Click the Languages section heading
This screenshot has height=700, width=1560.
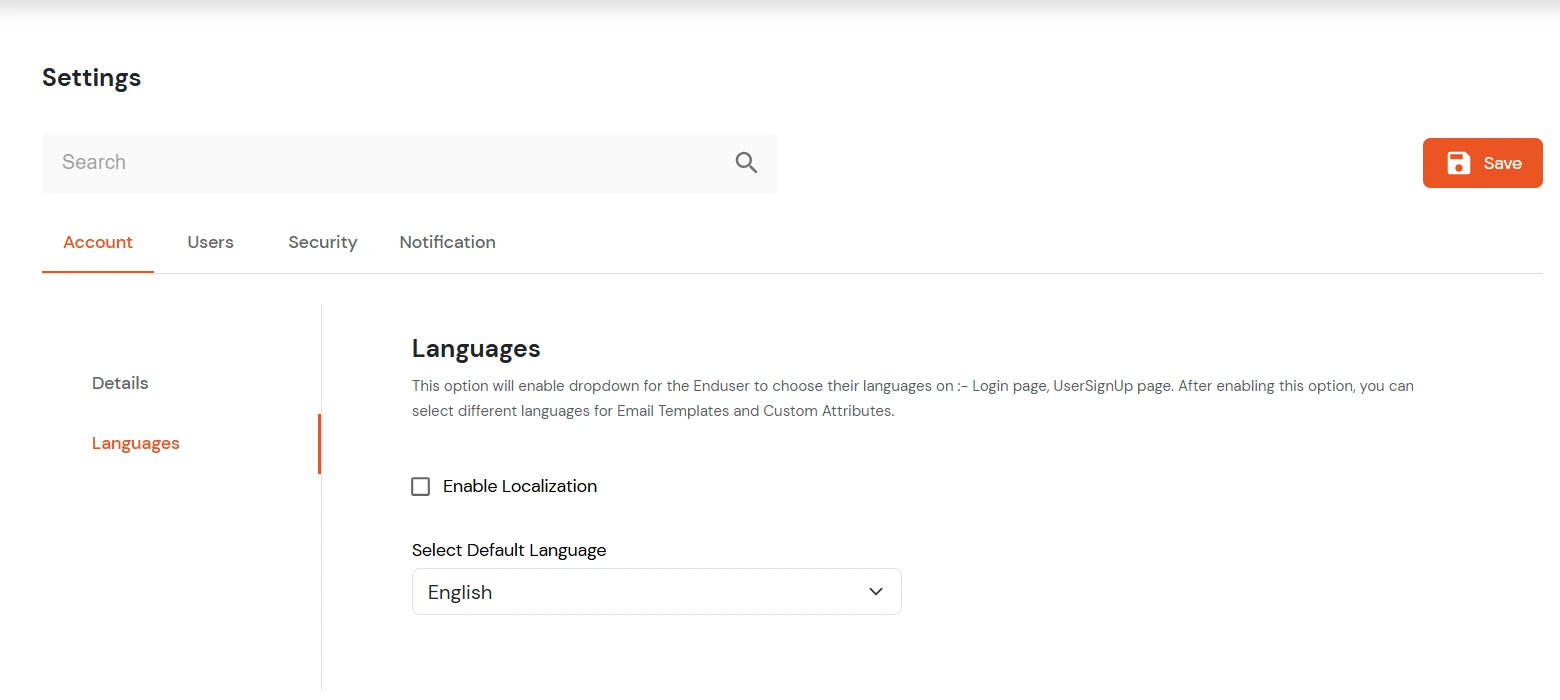(x=476, y=348)
